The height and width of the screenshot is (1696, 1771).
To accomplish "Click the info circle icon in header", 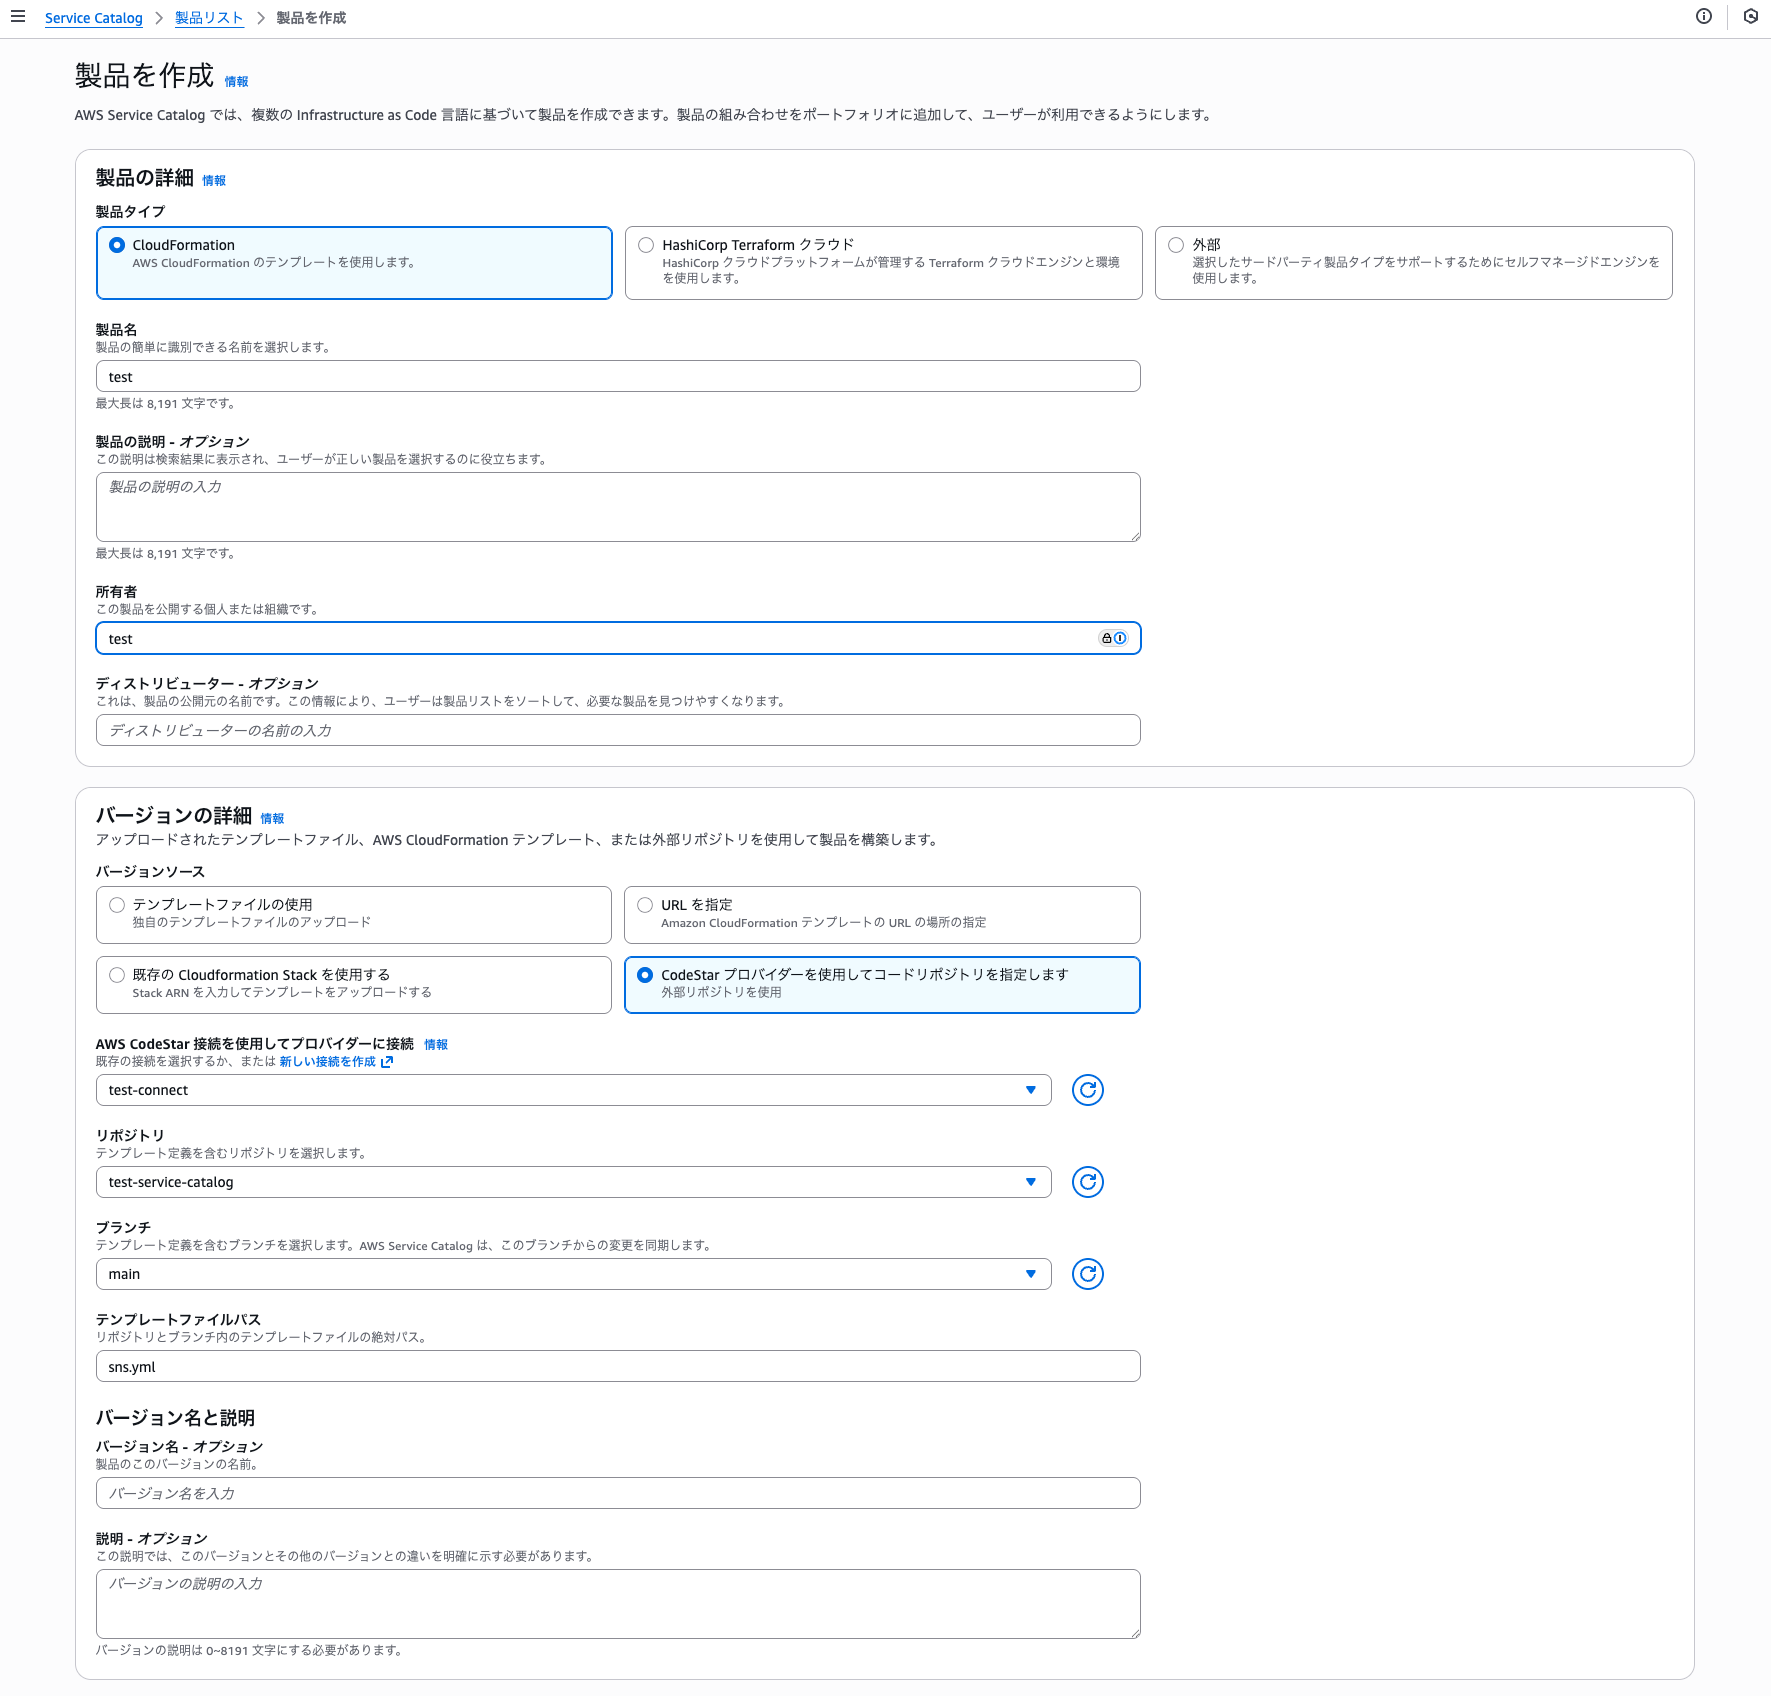I will (x=1704, y=17).
